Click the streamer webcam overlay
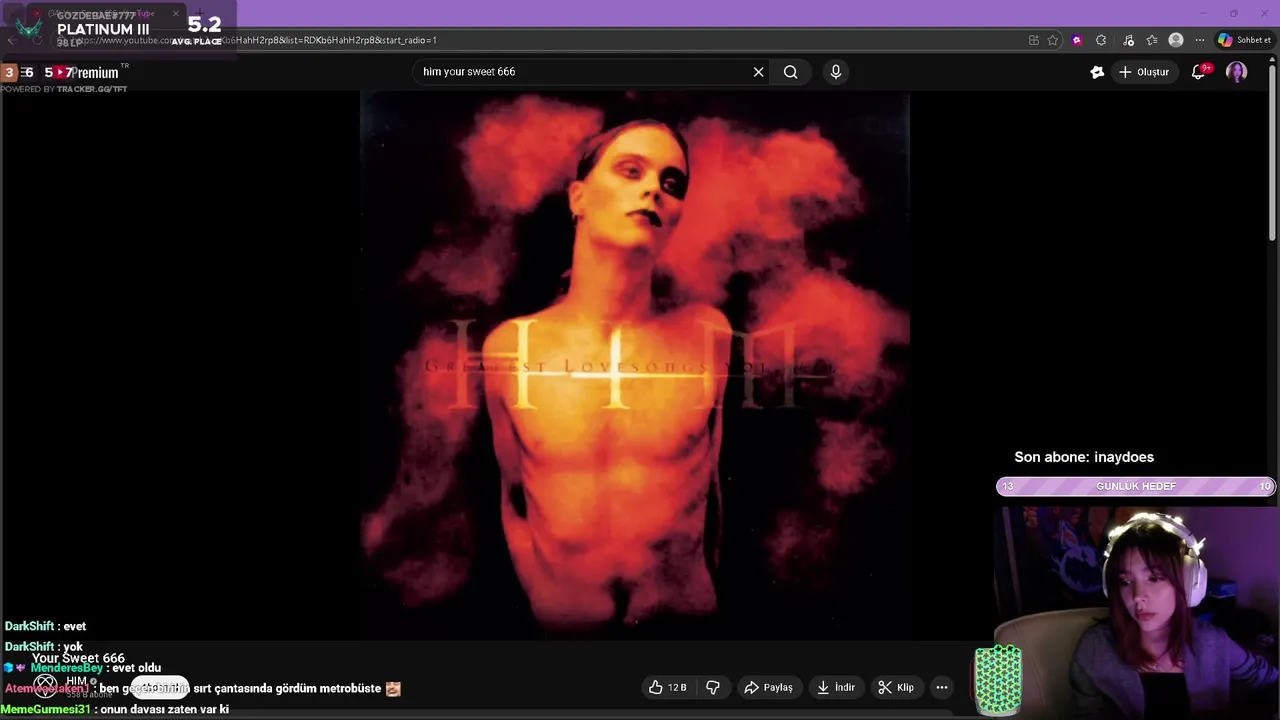Screen dimensions: 1280x720 [1137, 613]
